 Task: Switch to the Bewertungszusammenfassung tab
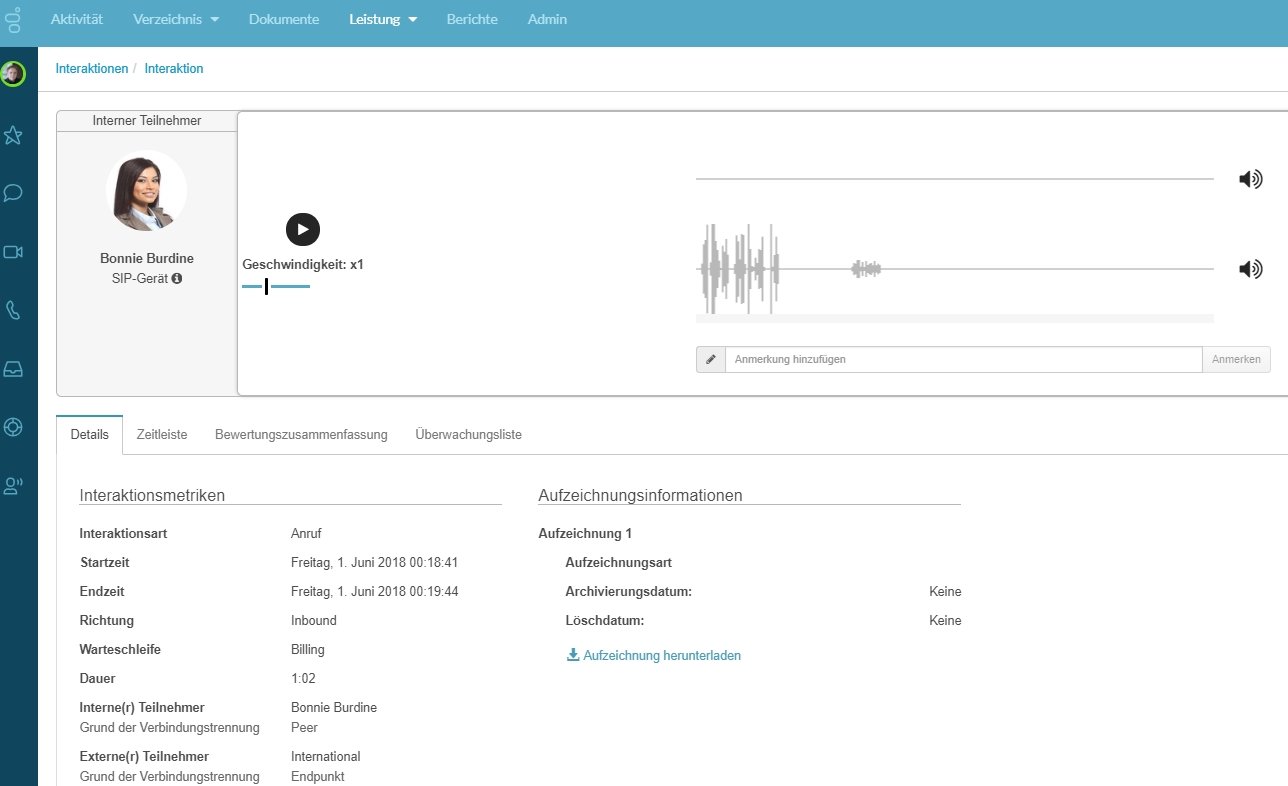(x=301, y=435)
